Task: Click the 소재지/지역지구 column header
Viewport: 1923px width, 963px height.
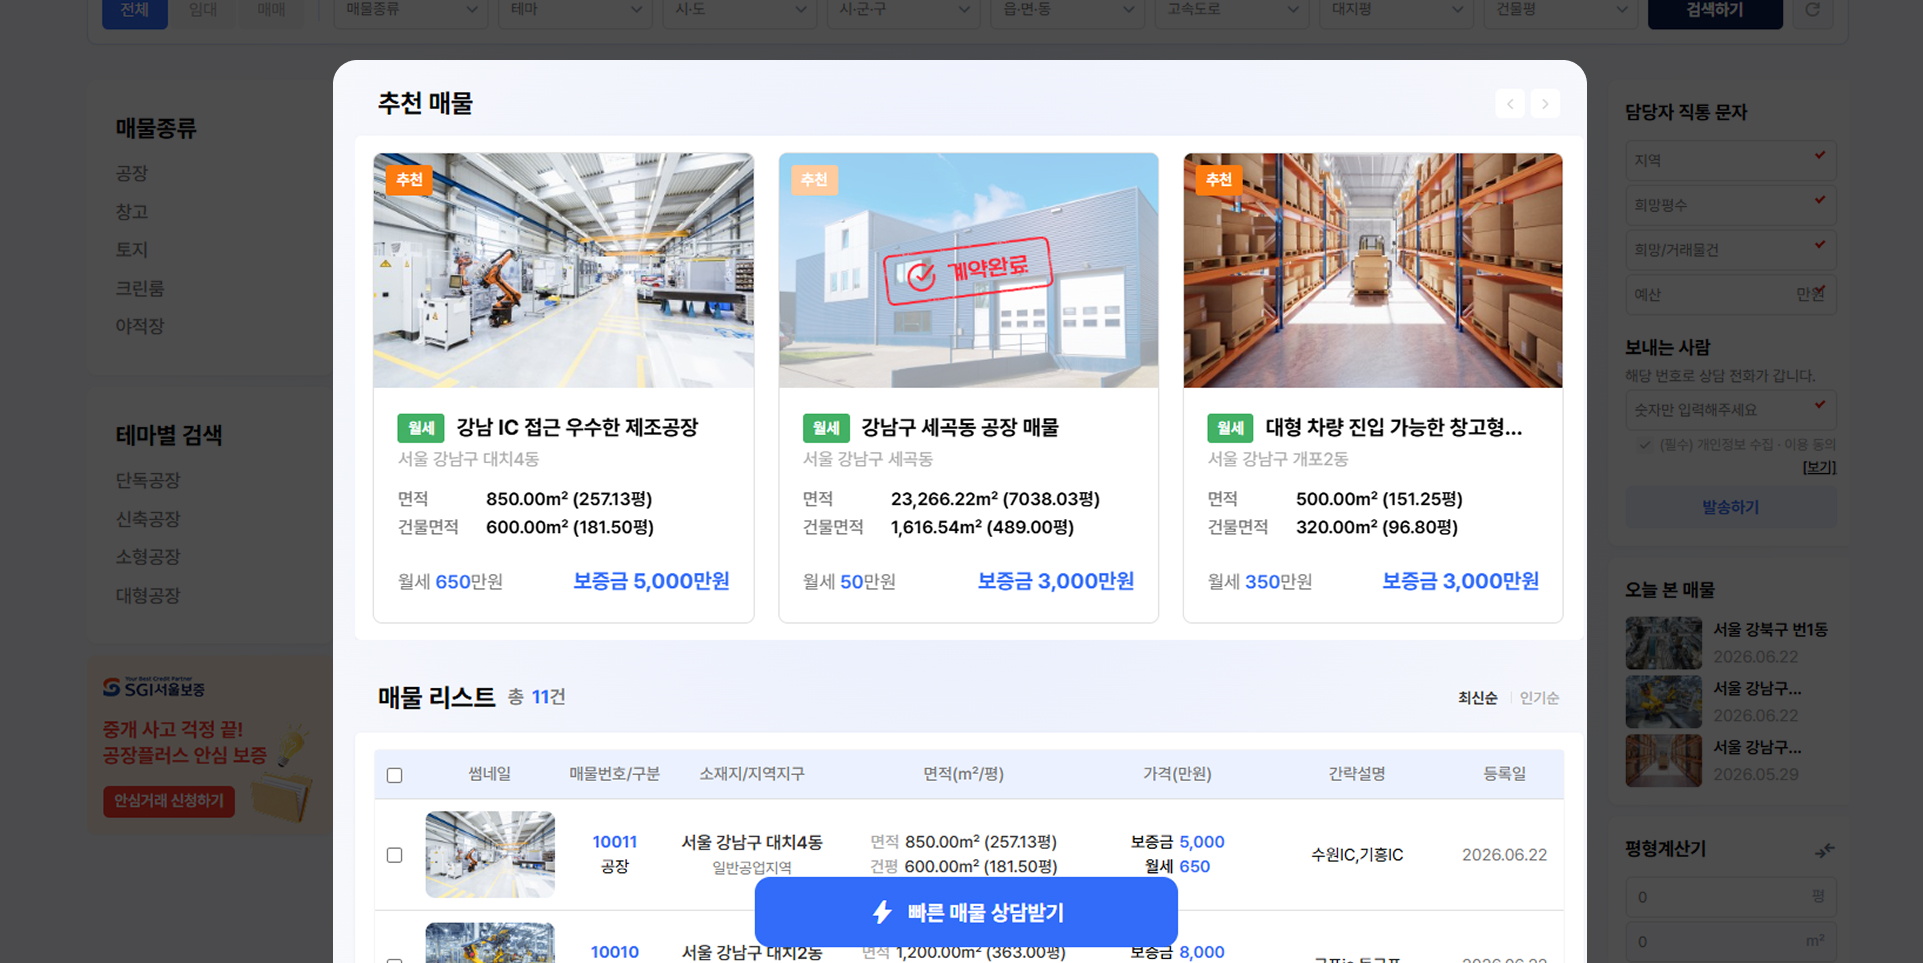Action: click(752, 774)
